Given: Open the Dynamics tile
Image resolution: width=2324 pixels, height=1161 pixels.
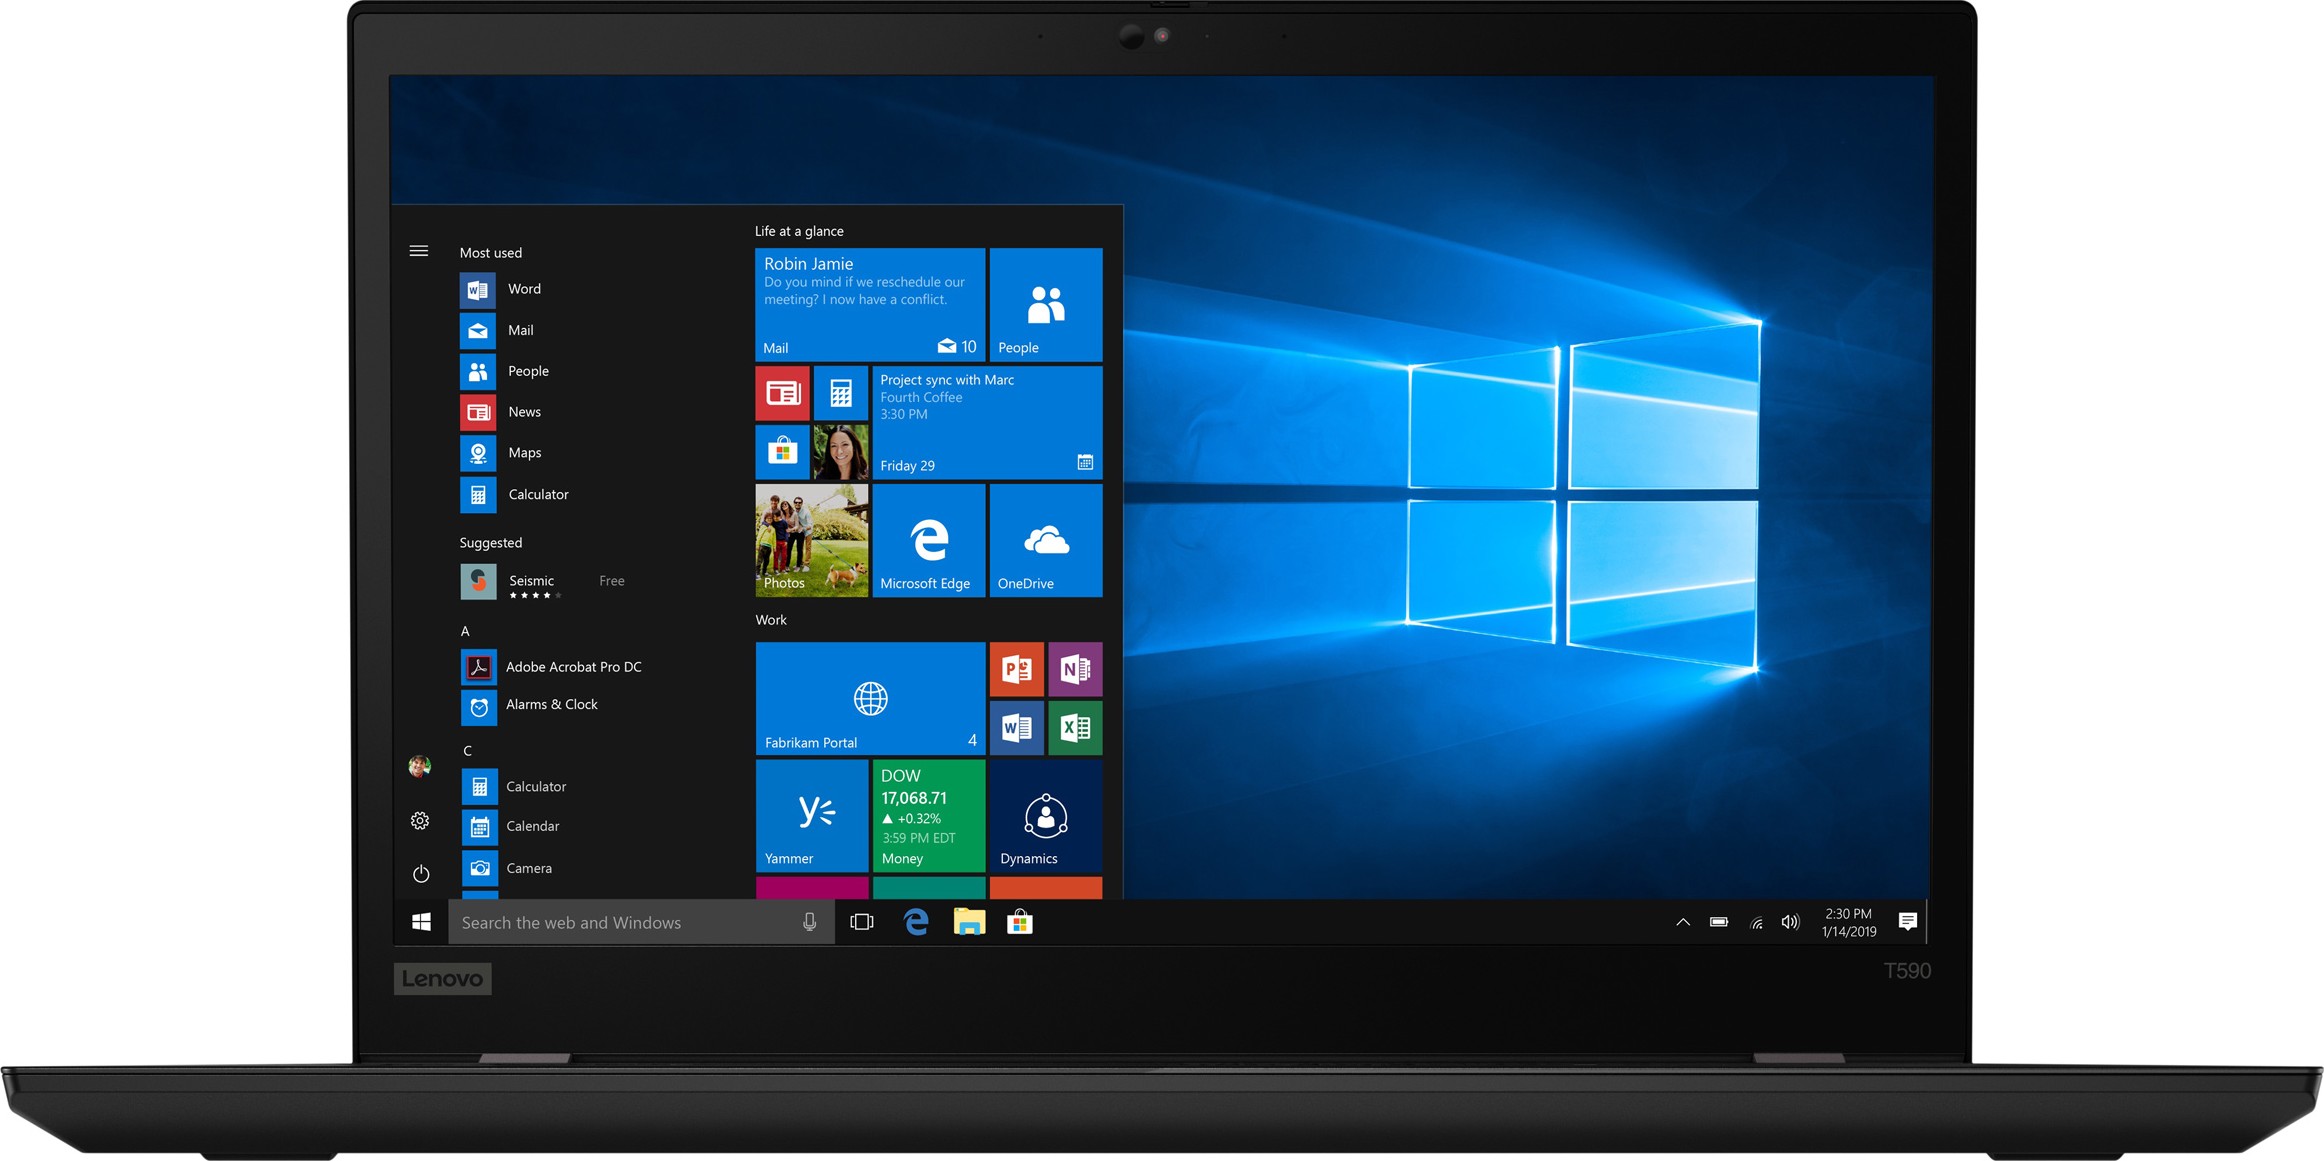Looking at the screenshot, I should tap(1045, 815).
